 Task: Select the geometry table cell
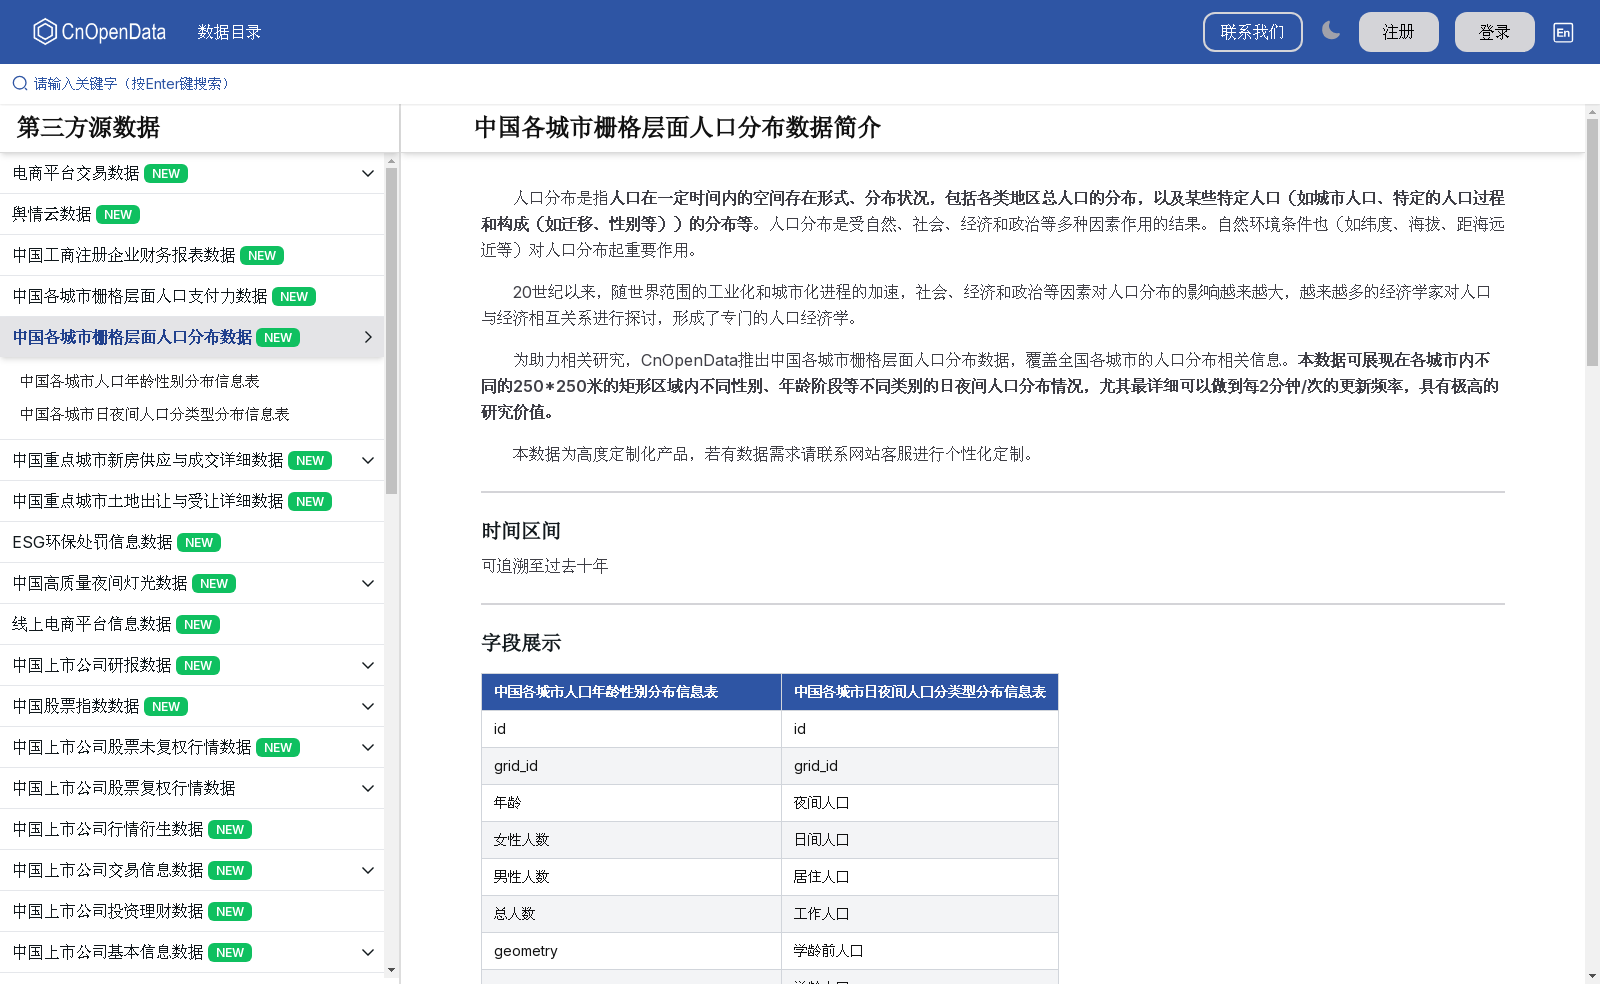click(x=631, y=950)
